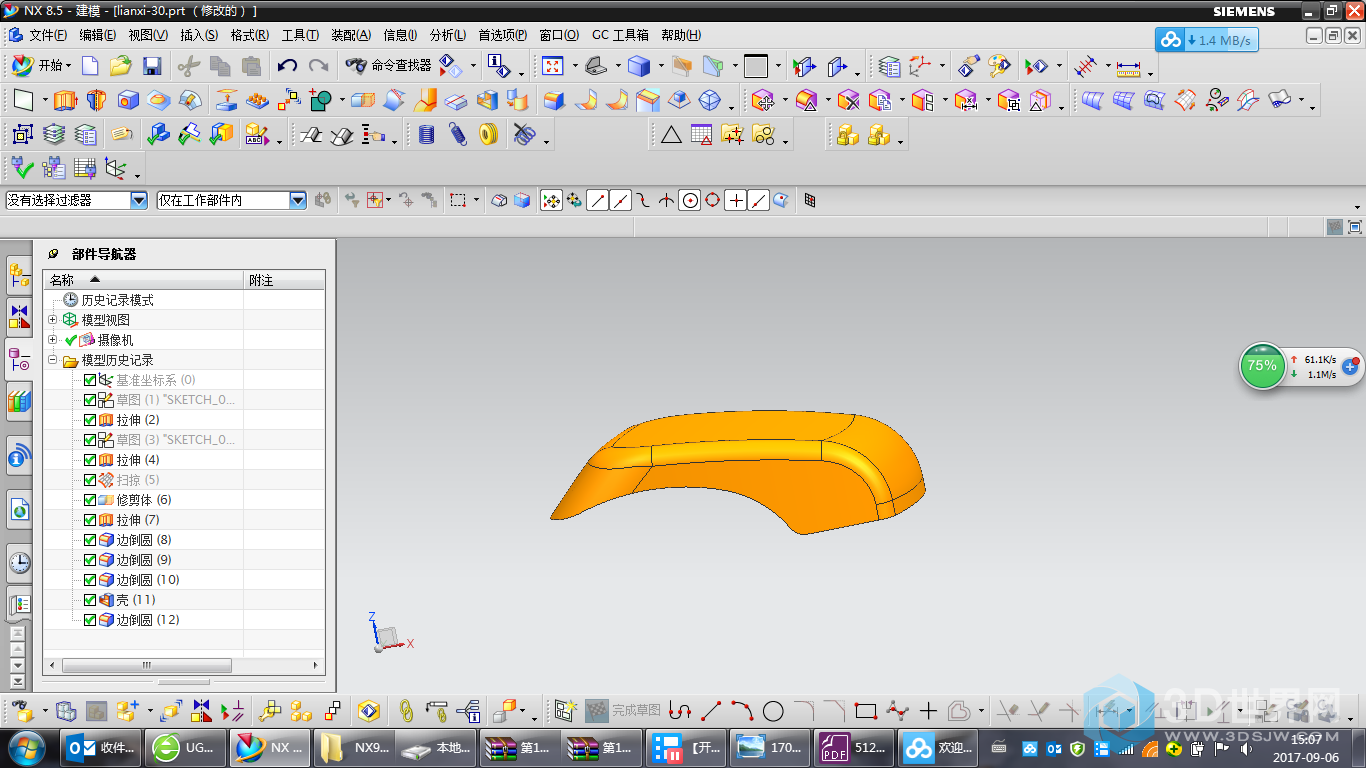Click the Pattern Feature icon with orange dots
The image size is (1366, 768).
click(x=258, y=100)
